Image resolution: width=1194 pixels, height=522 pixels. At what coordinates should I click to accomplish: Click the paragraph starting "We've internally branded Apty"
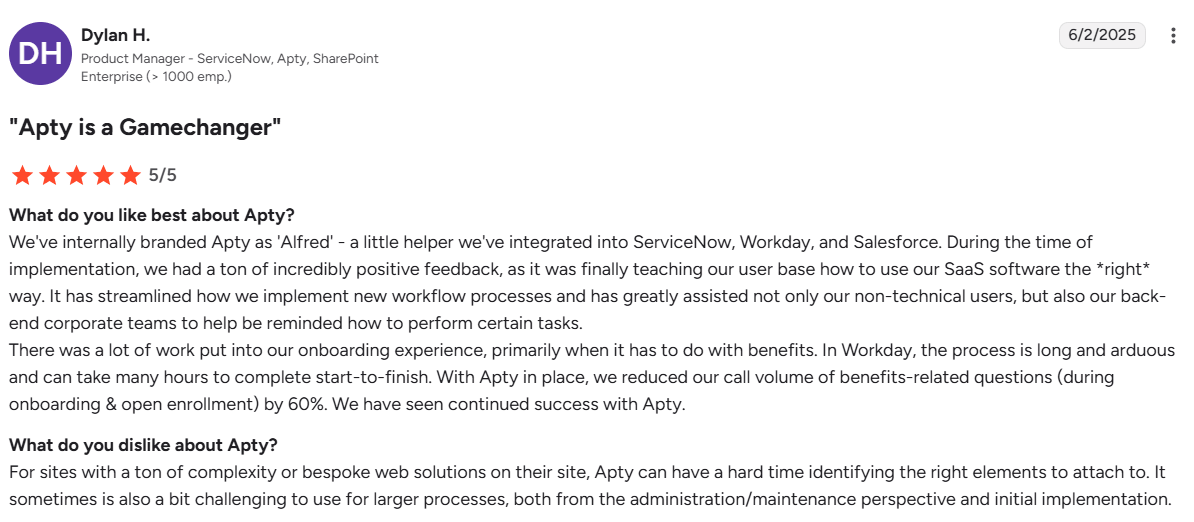(586, 282)
